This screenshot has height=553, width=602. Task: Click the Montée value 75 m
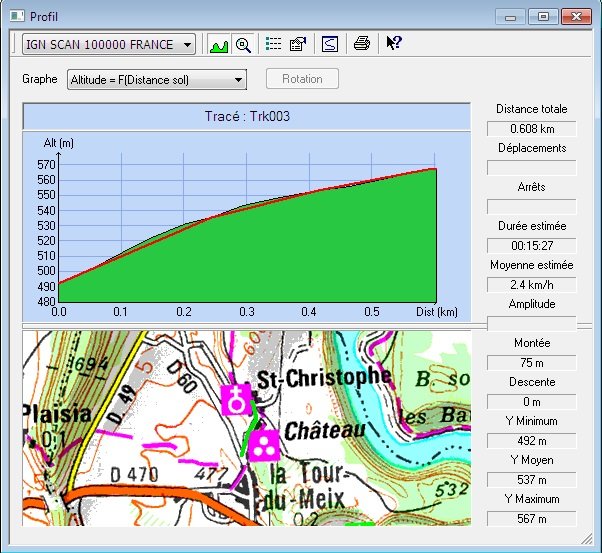click(x=532, y=363)
